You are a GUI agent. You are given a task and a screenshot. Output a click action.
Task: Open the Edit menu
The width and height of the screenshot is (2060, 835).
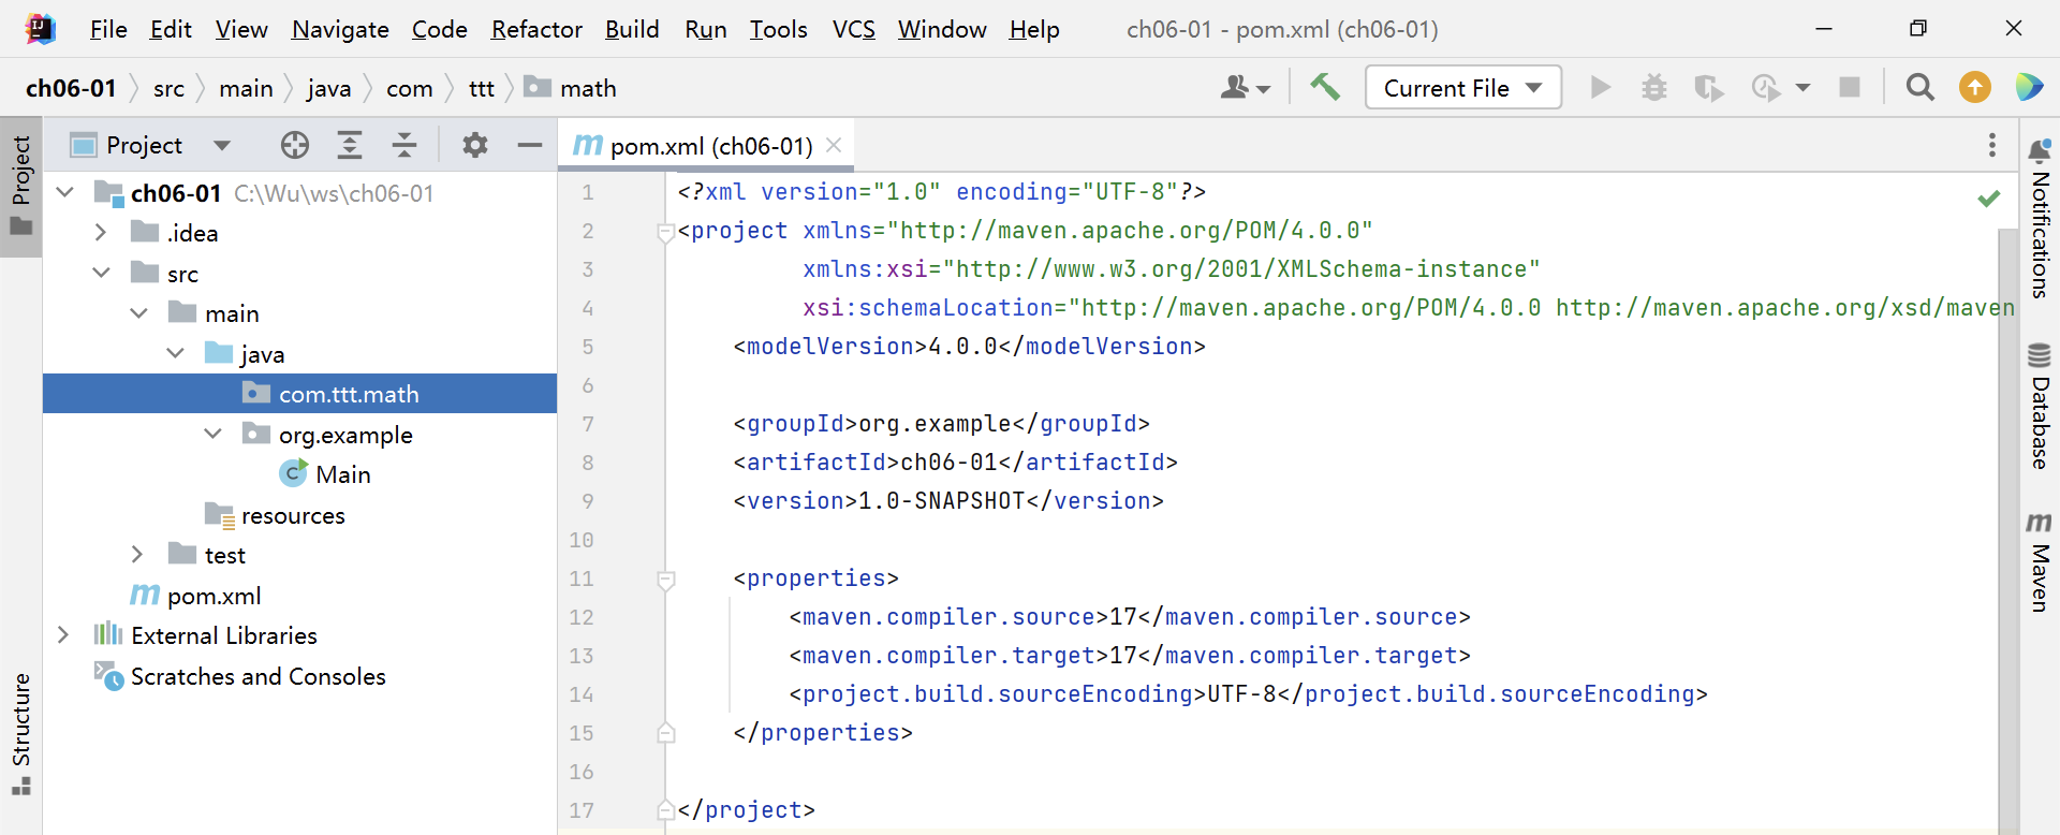[x=170, y=29]
